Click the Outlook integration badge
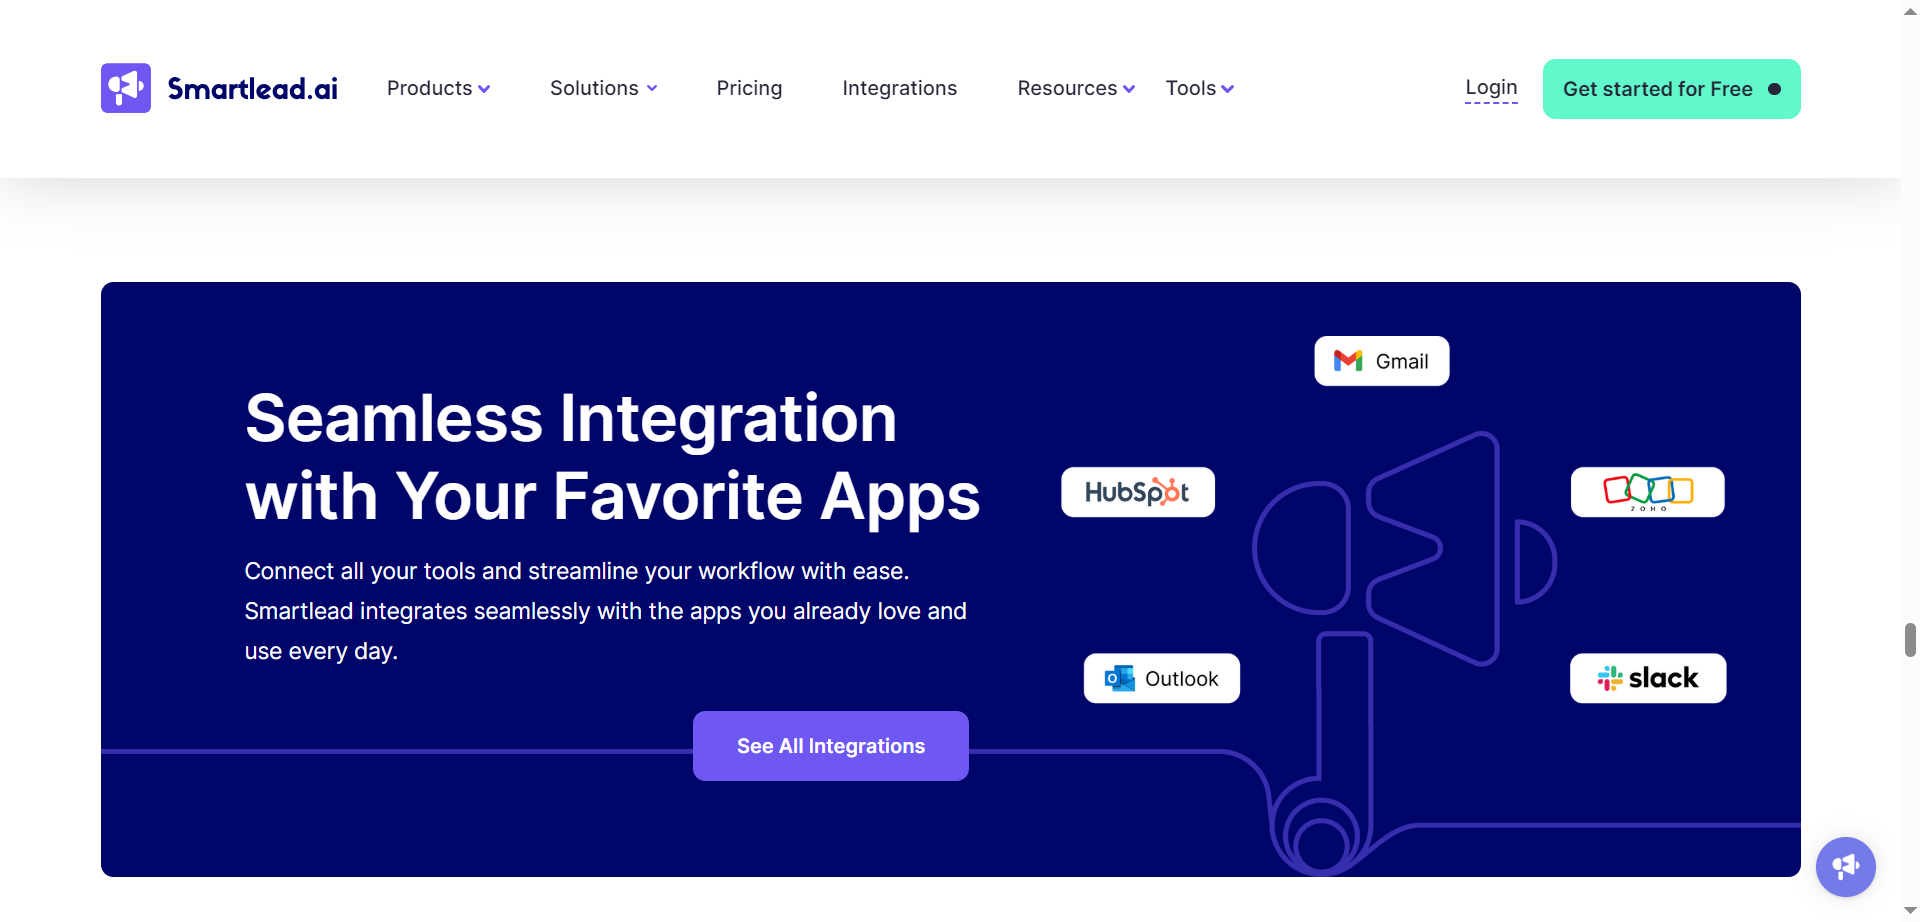Screen dimensions: 1920x922 point(1162,678)
